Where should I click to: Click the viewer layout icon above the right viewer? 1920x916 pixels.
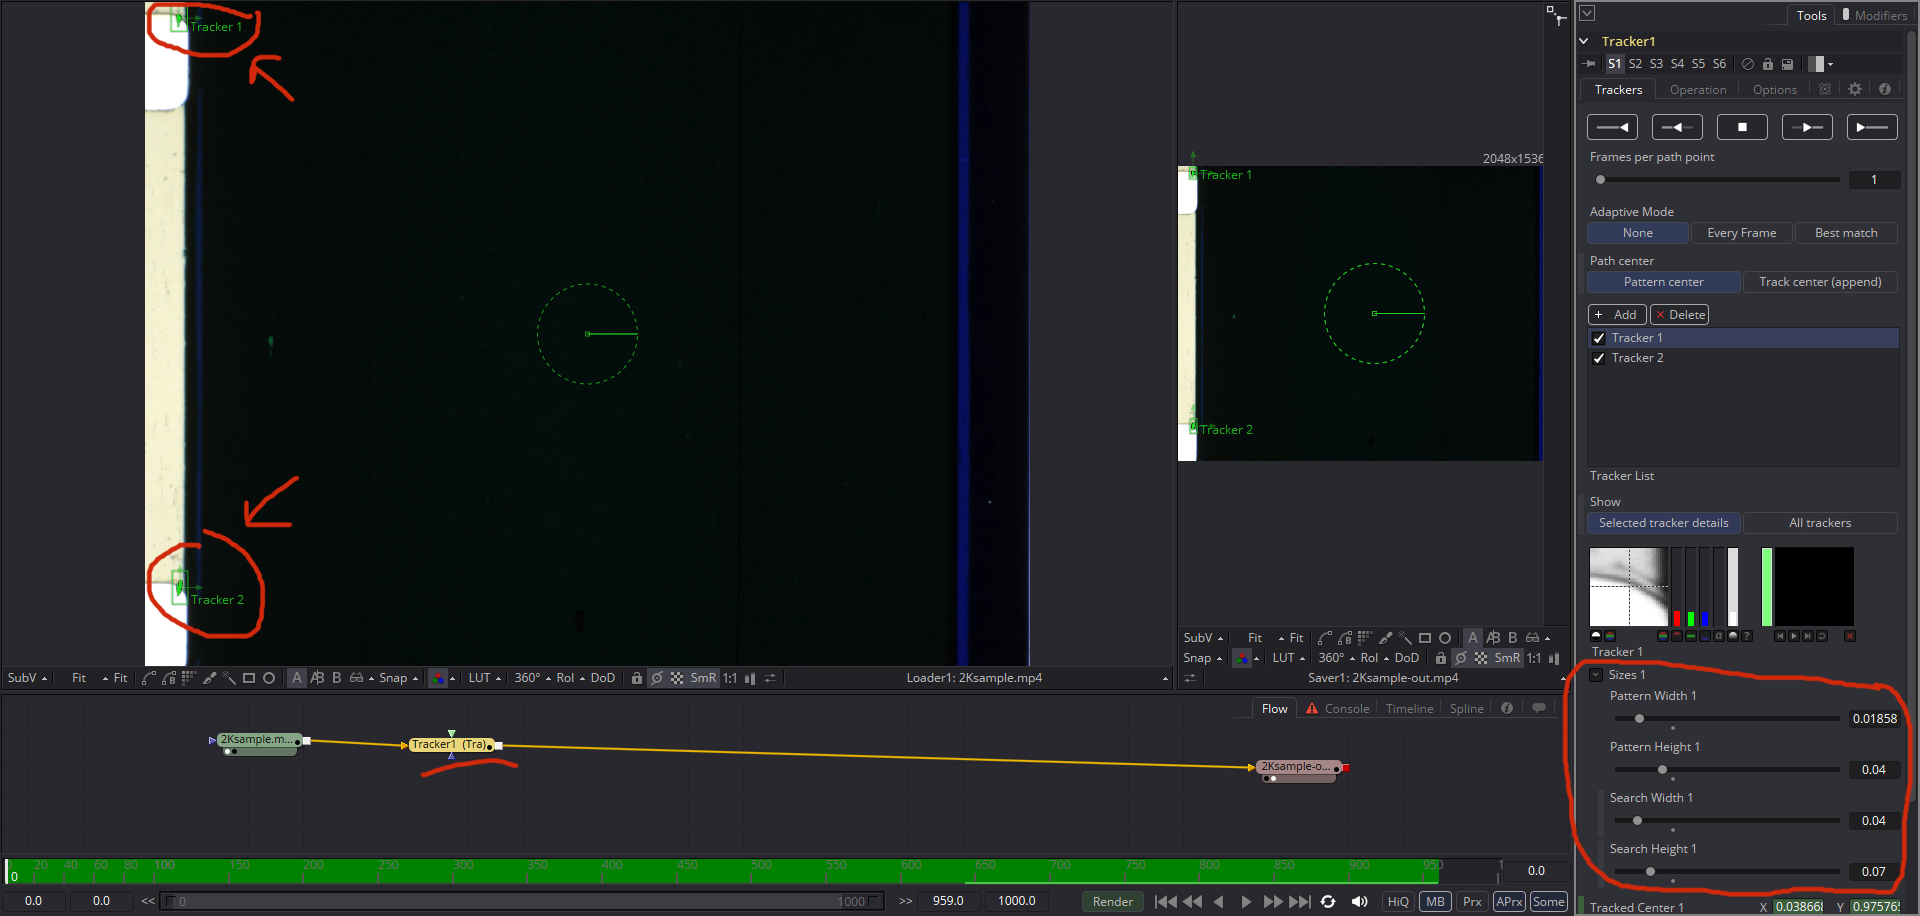click(1556, 15)
